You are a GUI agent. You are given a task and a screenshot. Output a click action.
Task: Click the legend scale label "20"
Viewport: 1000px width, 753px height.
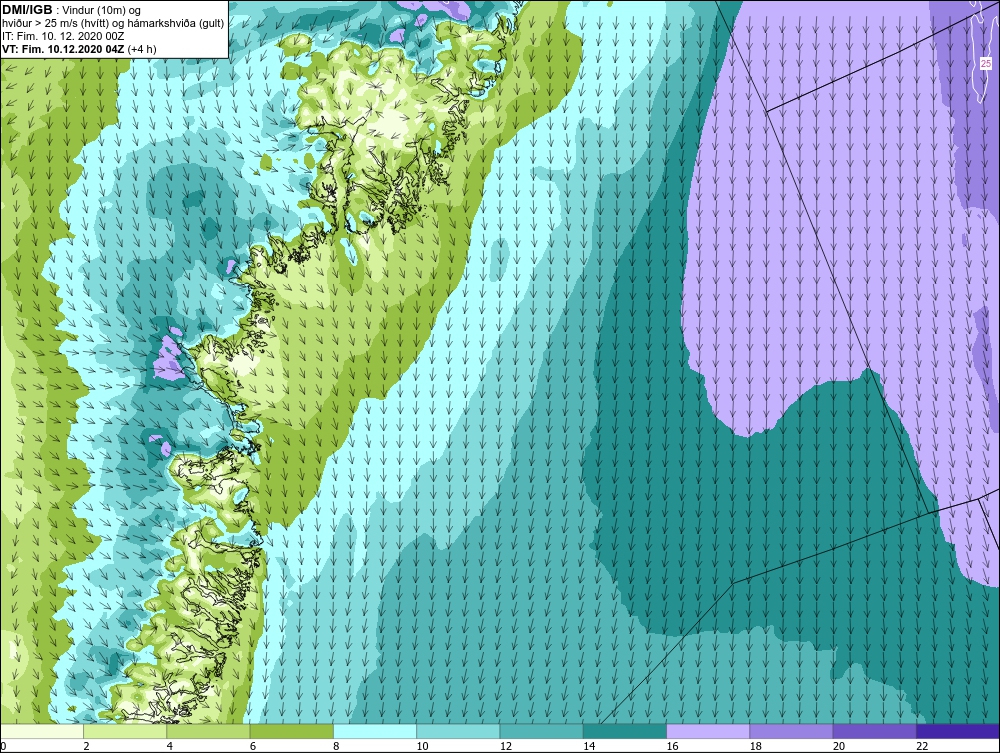coord(839,747)
